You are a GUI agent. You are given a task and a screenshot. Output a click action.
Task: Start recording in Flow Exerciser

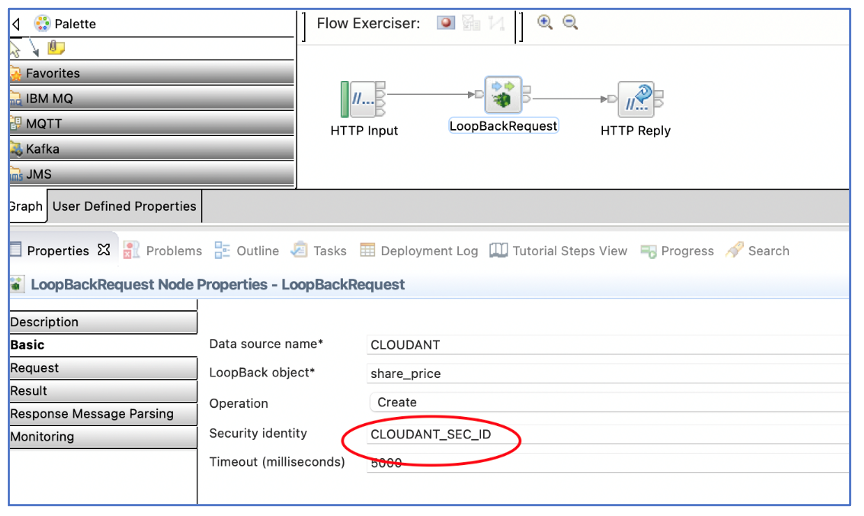(445, 23)
